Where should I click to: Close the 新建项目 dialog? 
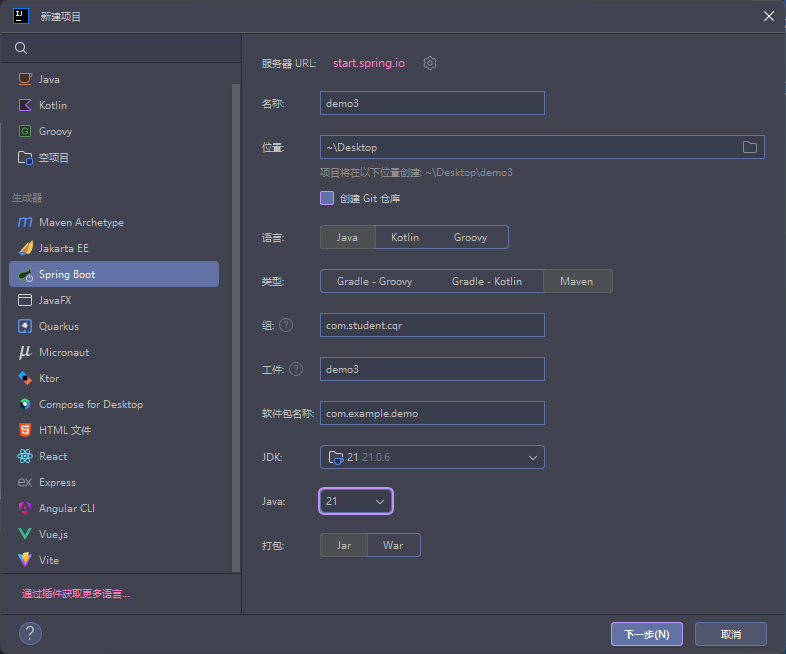[768, 17]
